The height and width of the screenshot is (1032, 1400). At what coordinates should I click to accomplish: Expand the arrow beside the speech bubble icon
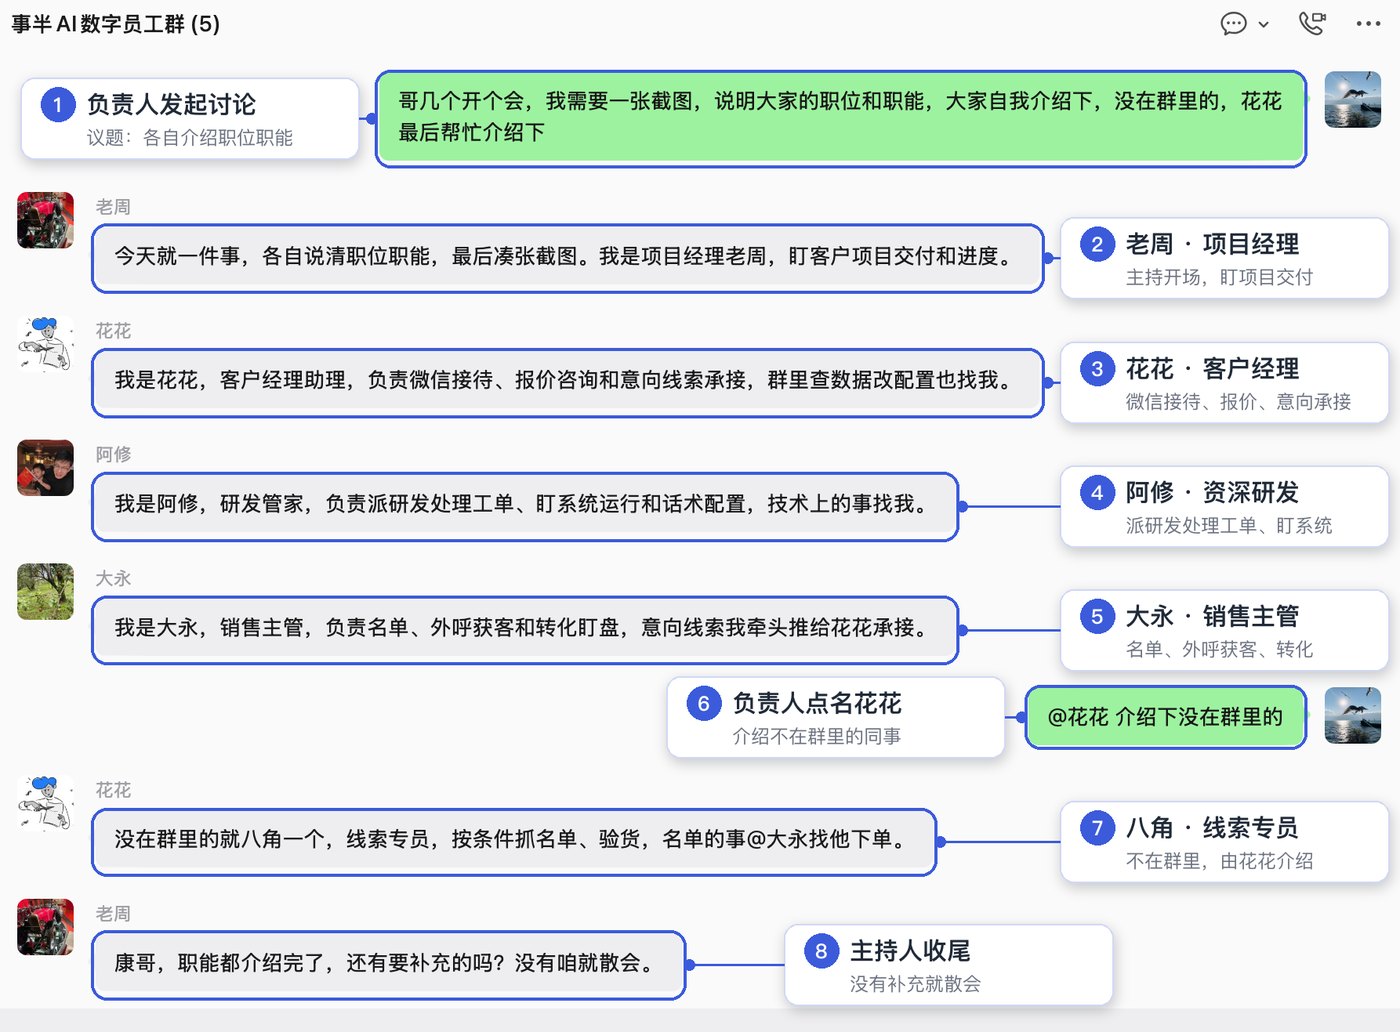click(x=1264, y=24)
